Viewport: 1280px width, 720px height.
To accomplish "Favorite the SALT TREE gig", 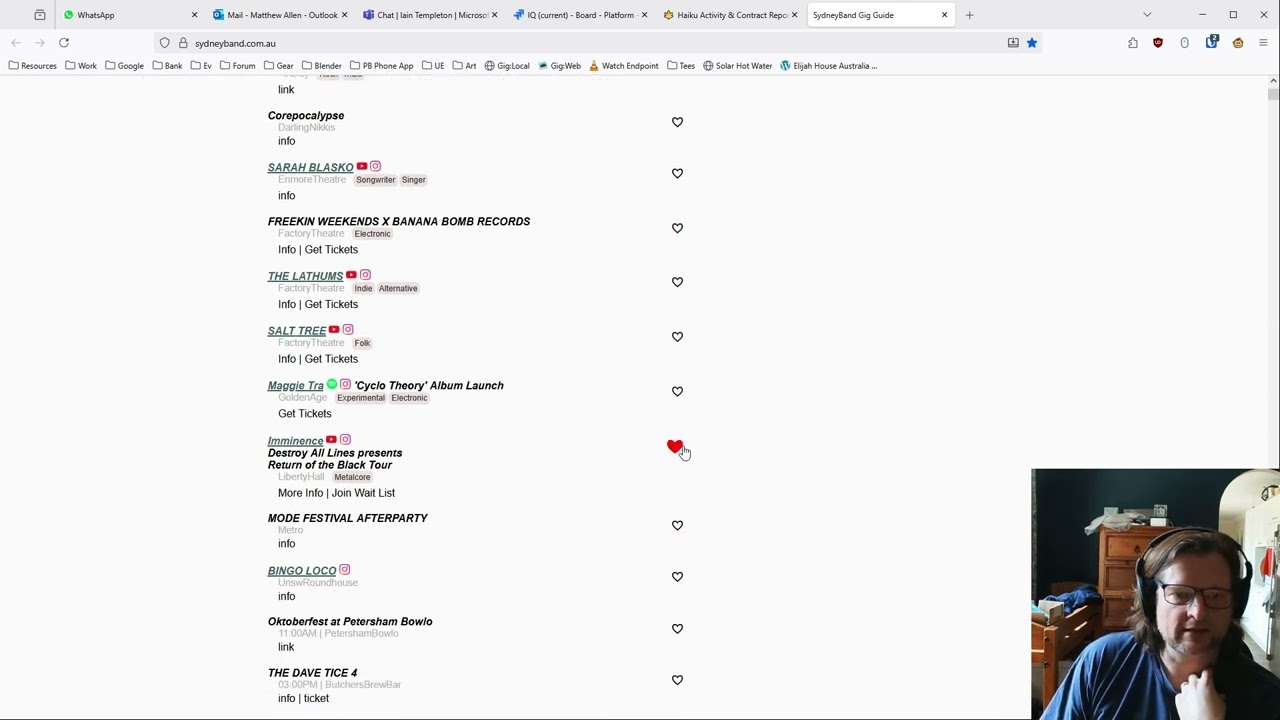I will pos(677,337).
